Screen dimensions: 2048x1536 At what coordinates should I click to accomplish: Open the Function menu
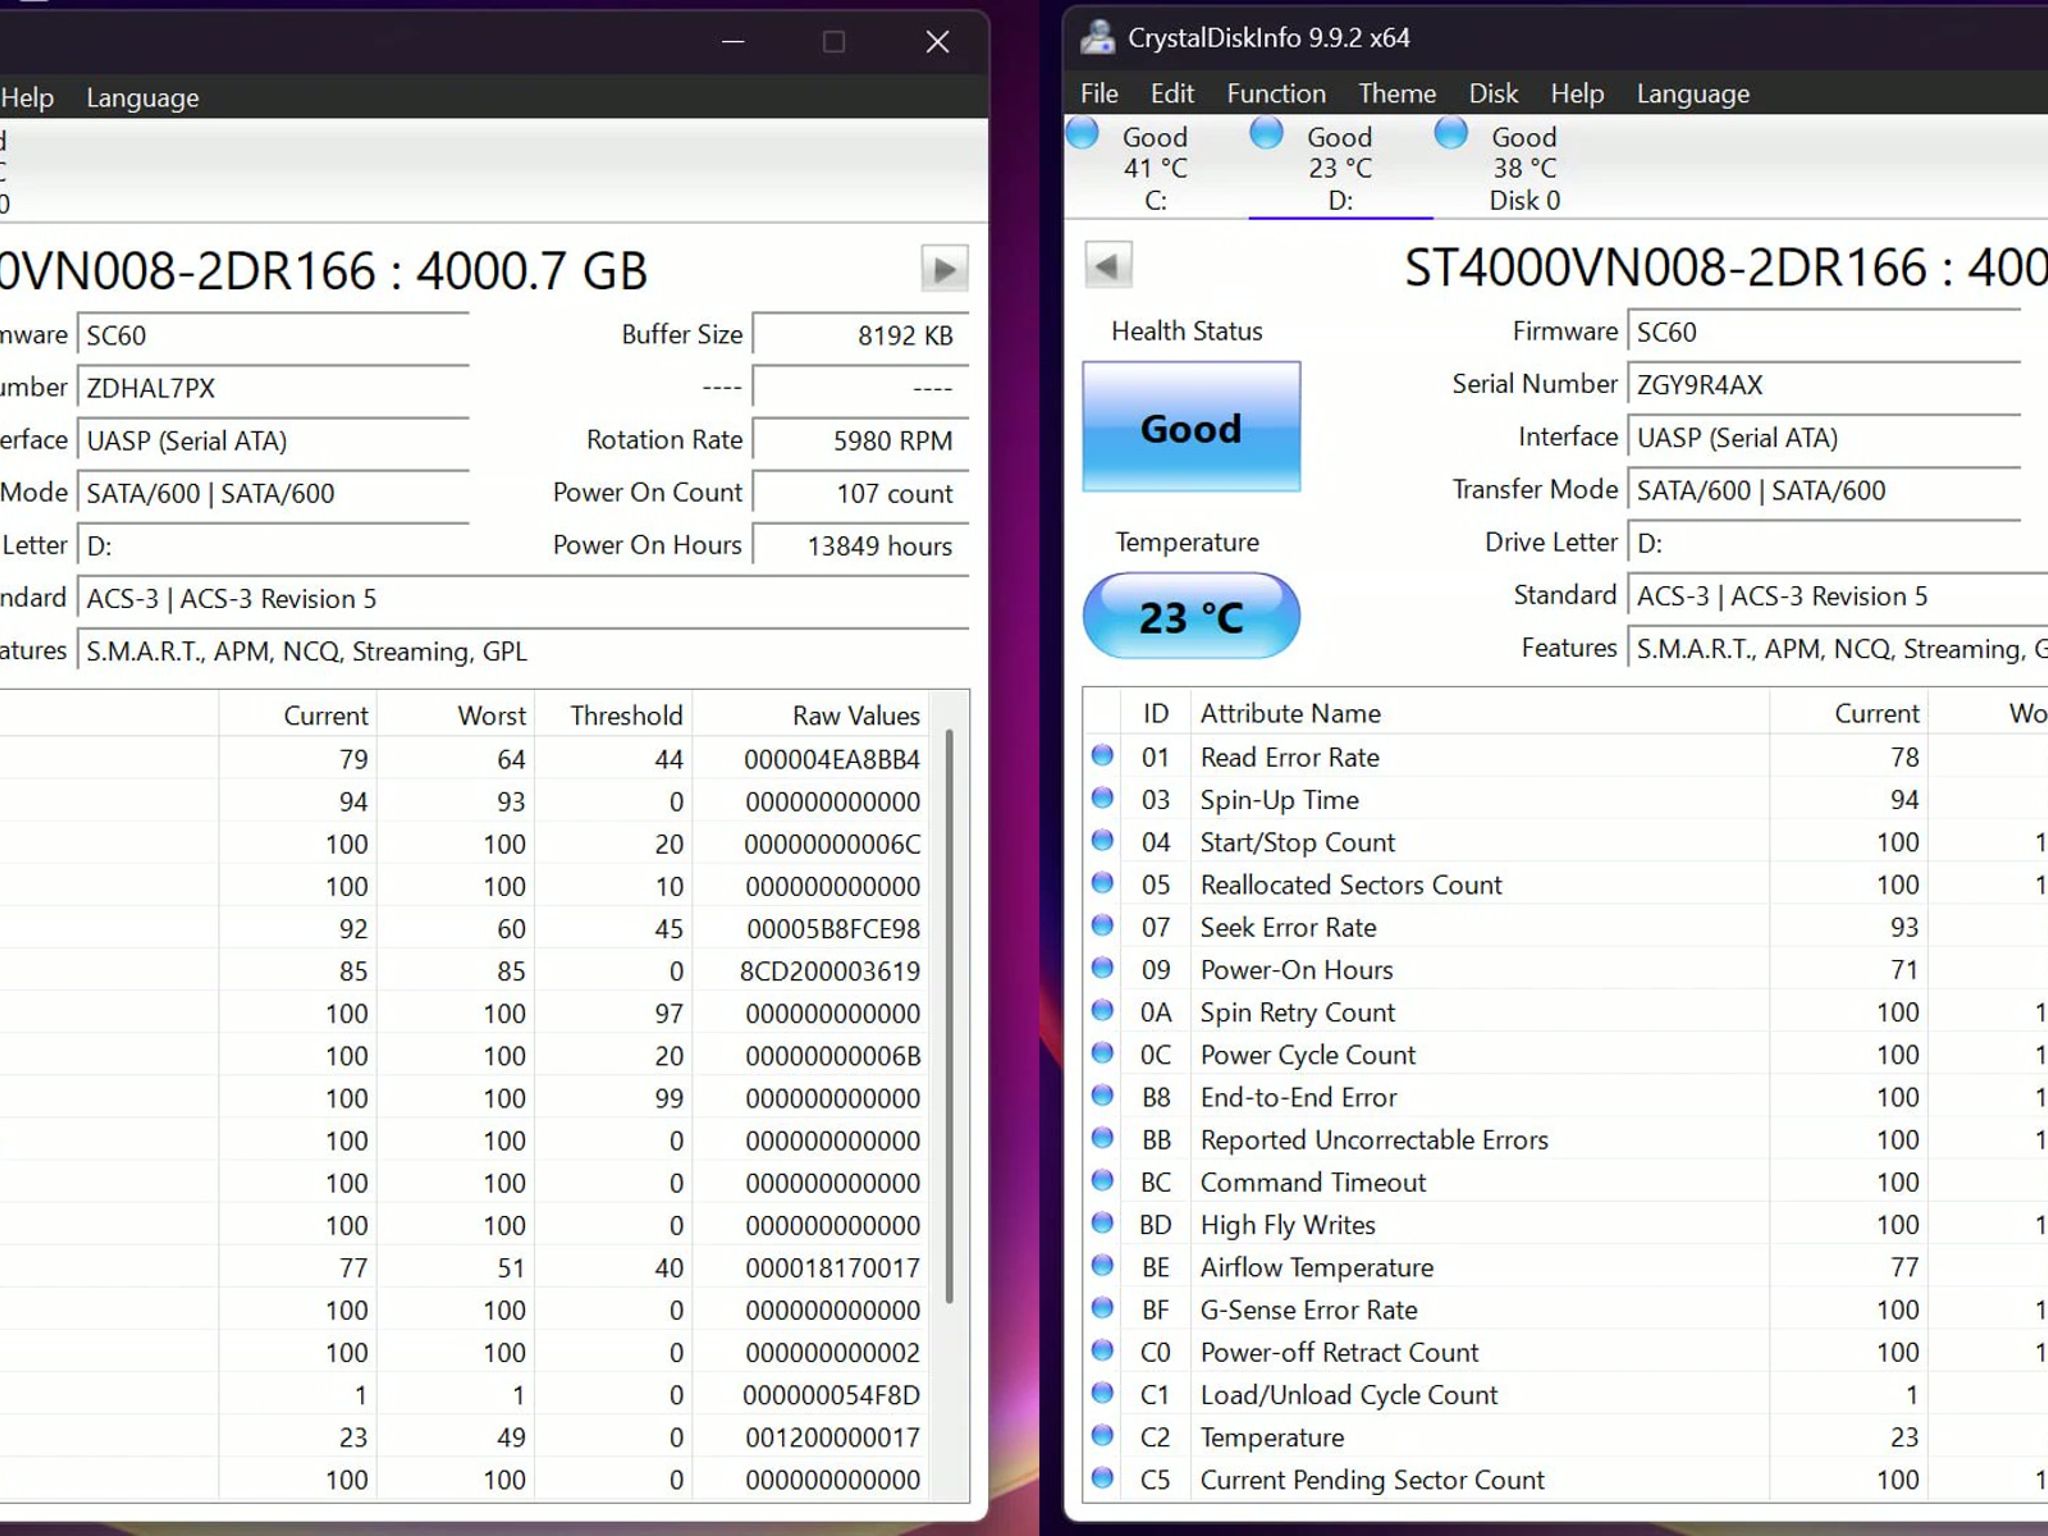click(x=1276, y=94)
